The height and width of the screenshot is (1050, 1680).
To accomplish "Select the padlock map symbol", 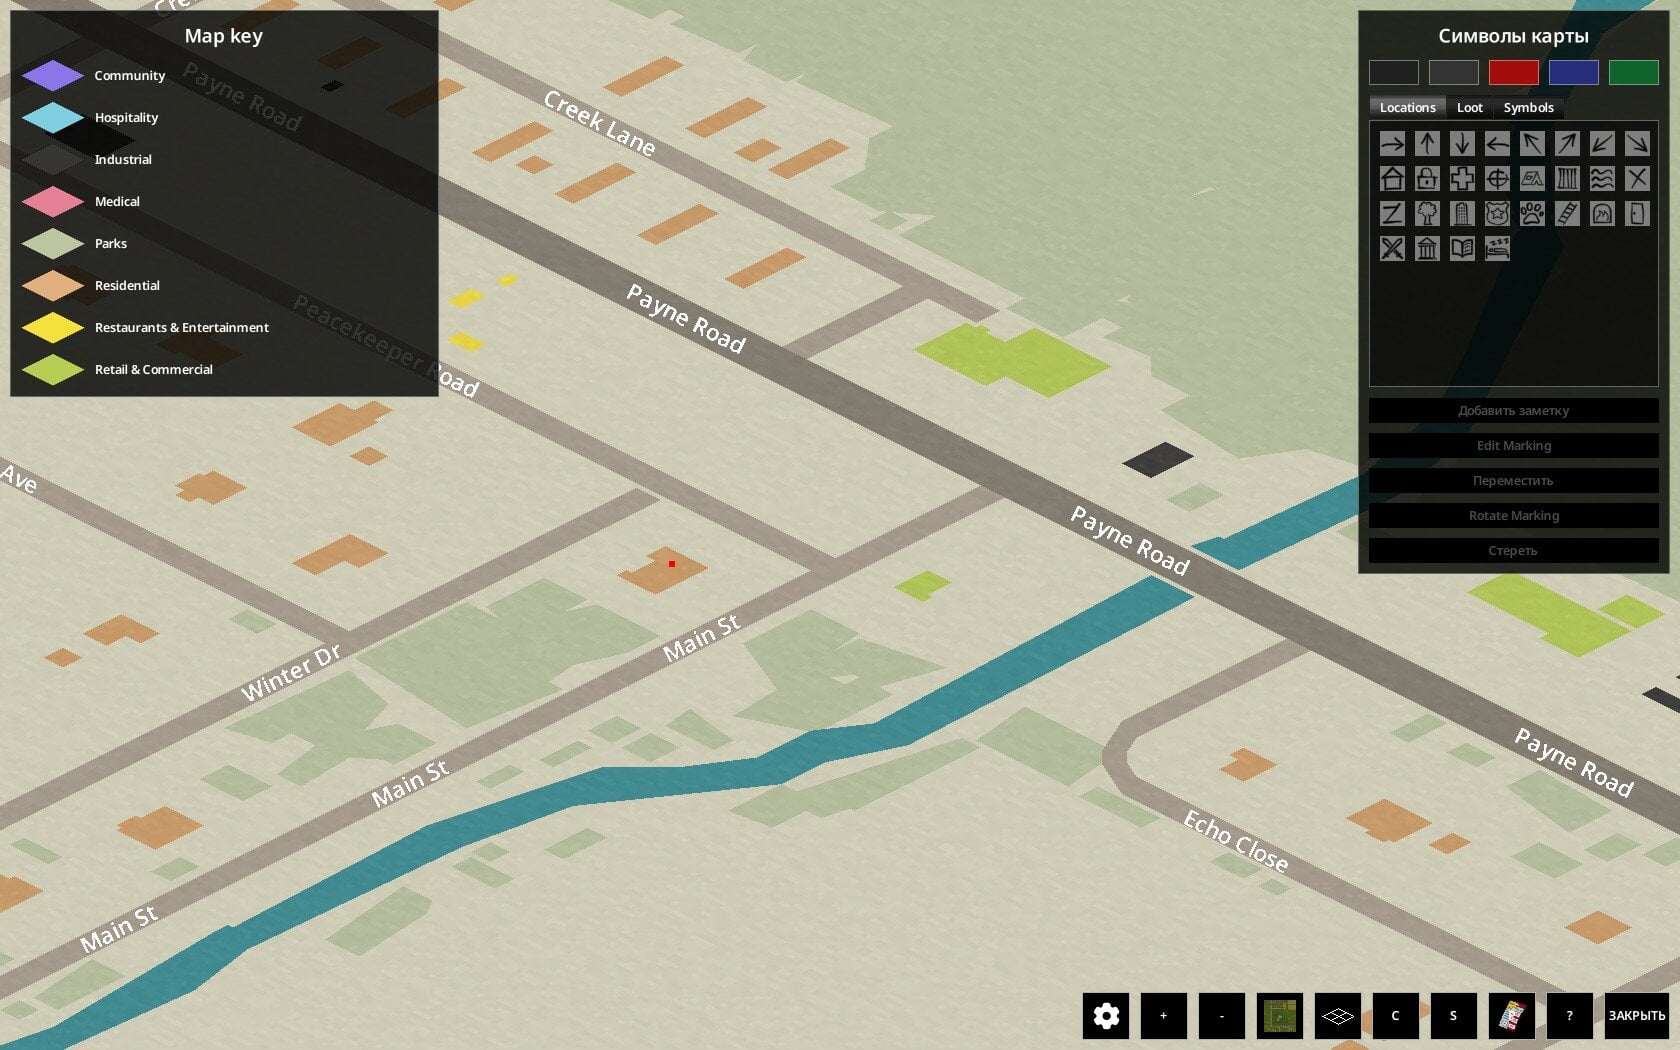I will pos(1427,179).
